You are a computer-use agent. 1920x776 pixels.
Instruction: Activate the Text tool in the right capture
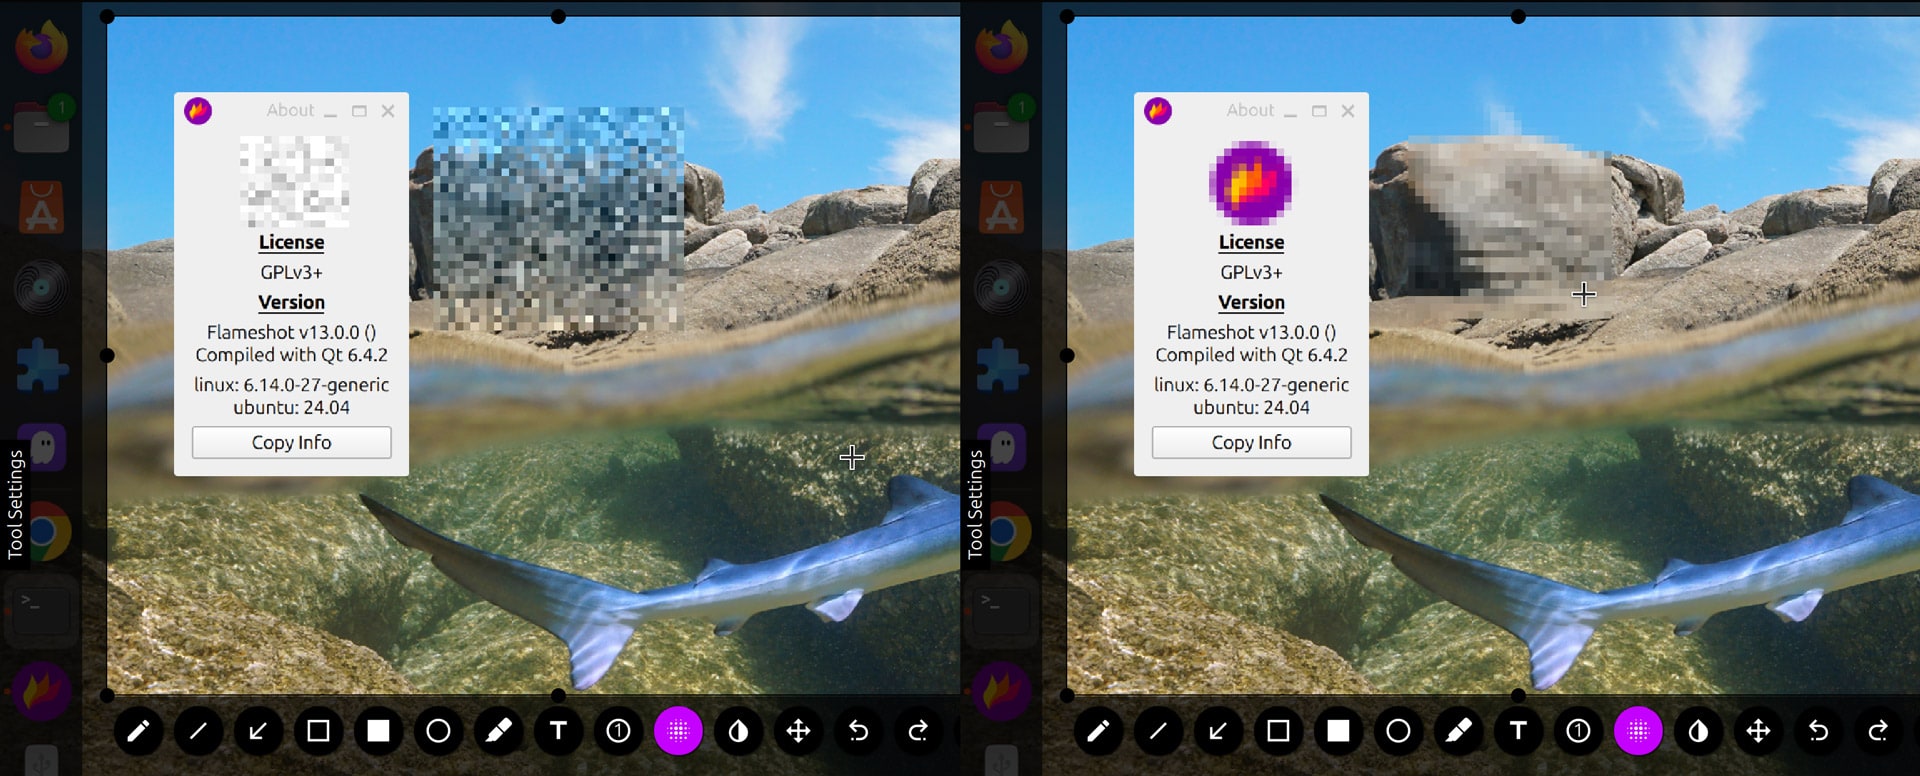[x=1518, y=731]
